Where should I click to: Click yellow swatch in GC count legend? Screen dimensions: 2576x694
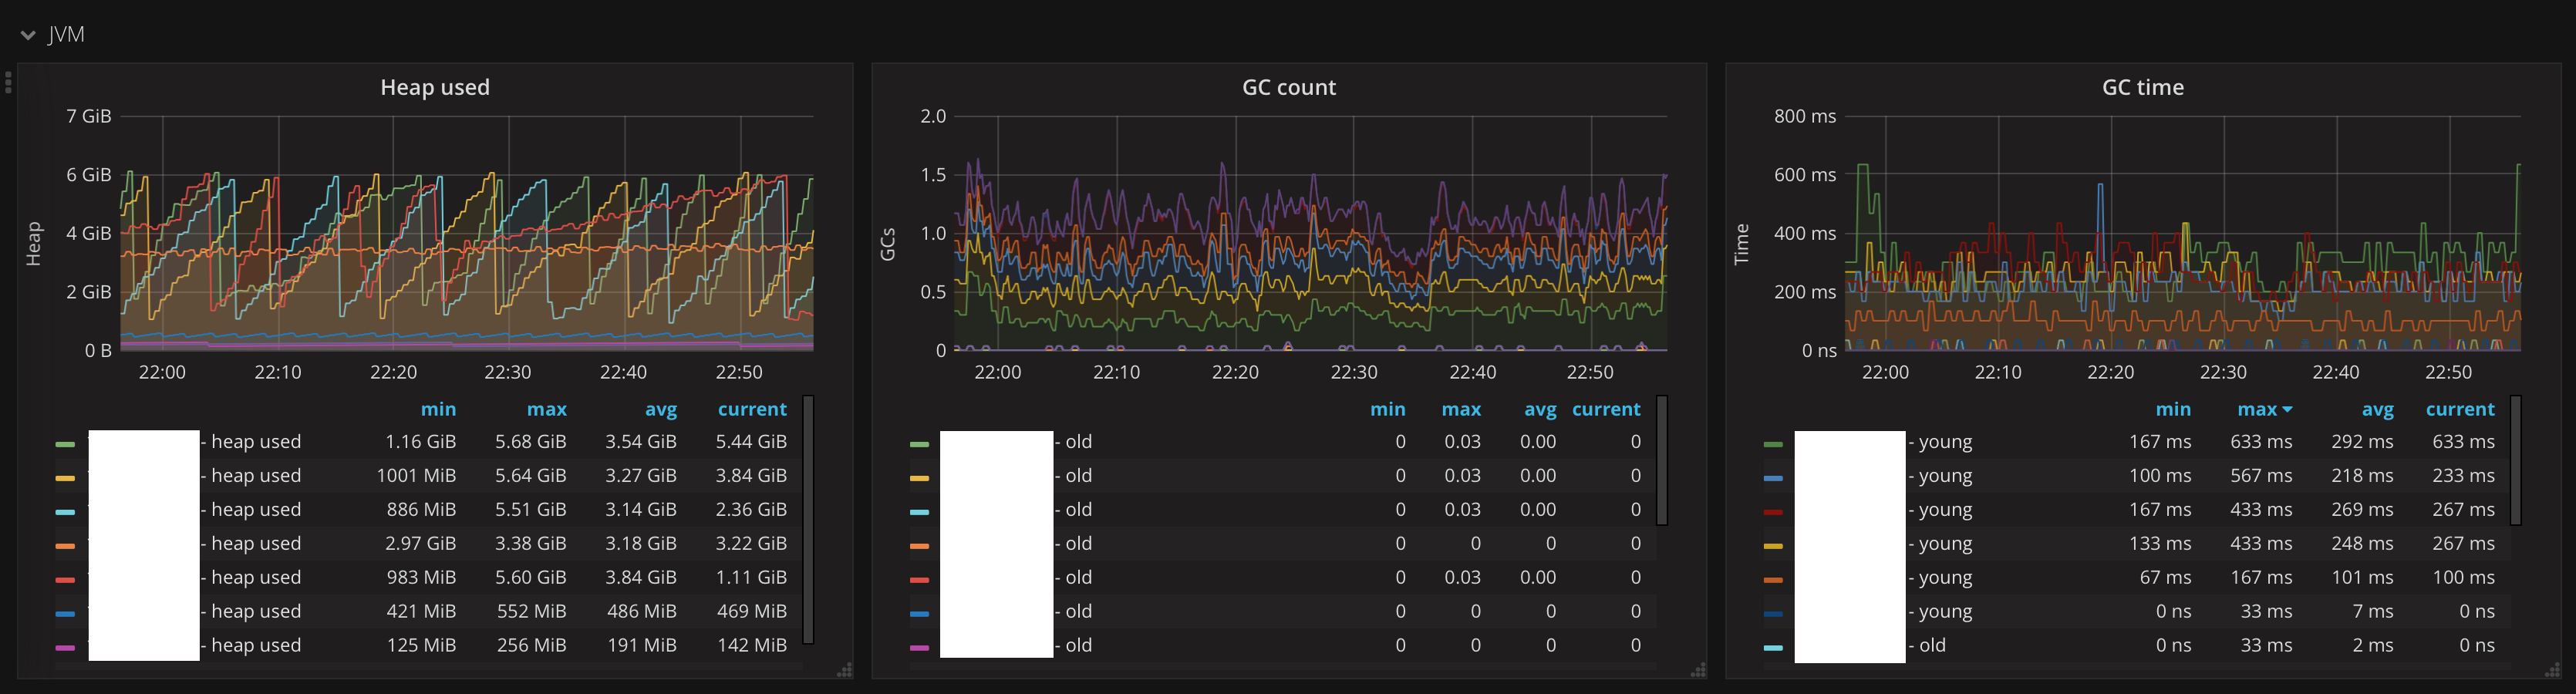pyautogui.click(x=919, y=478)
